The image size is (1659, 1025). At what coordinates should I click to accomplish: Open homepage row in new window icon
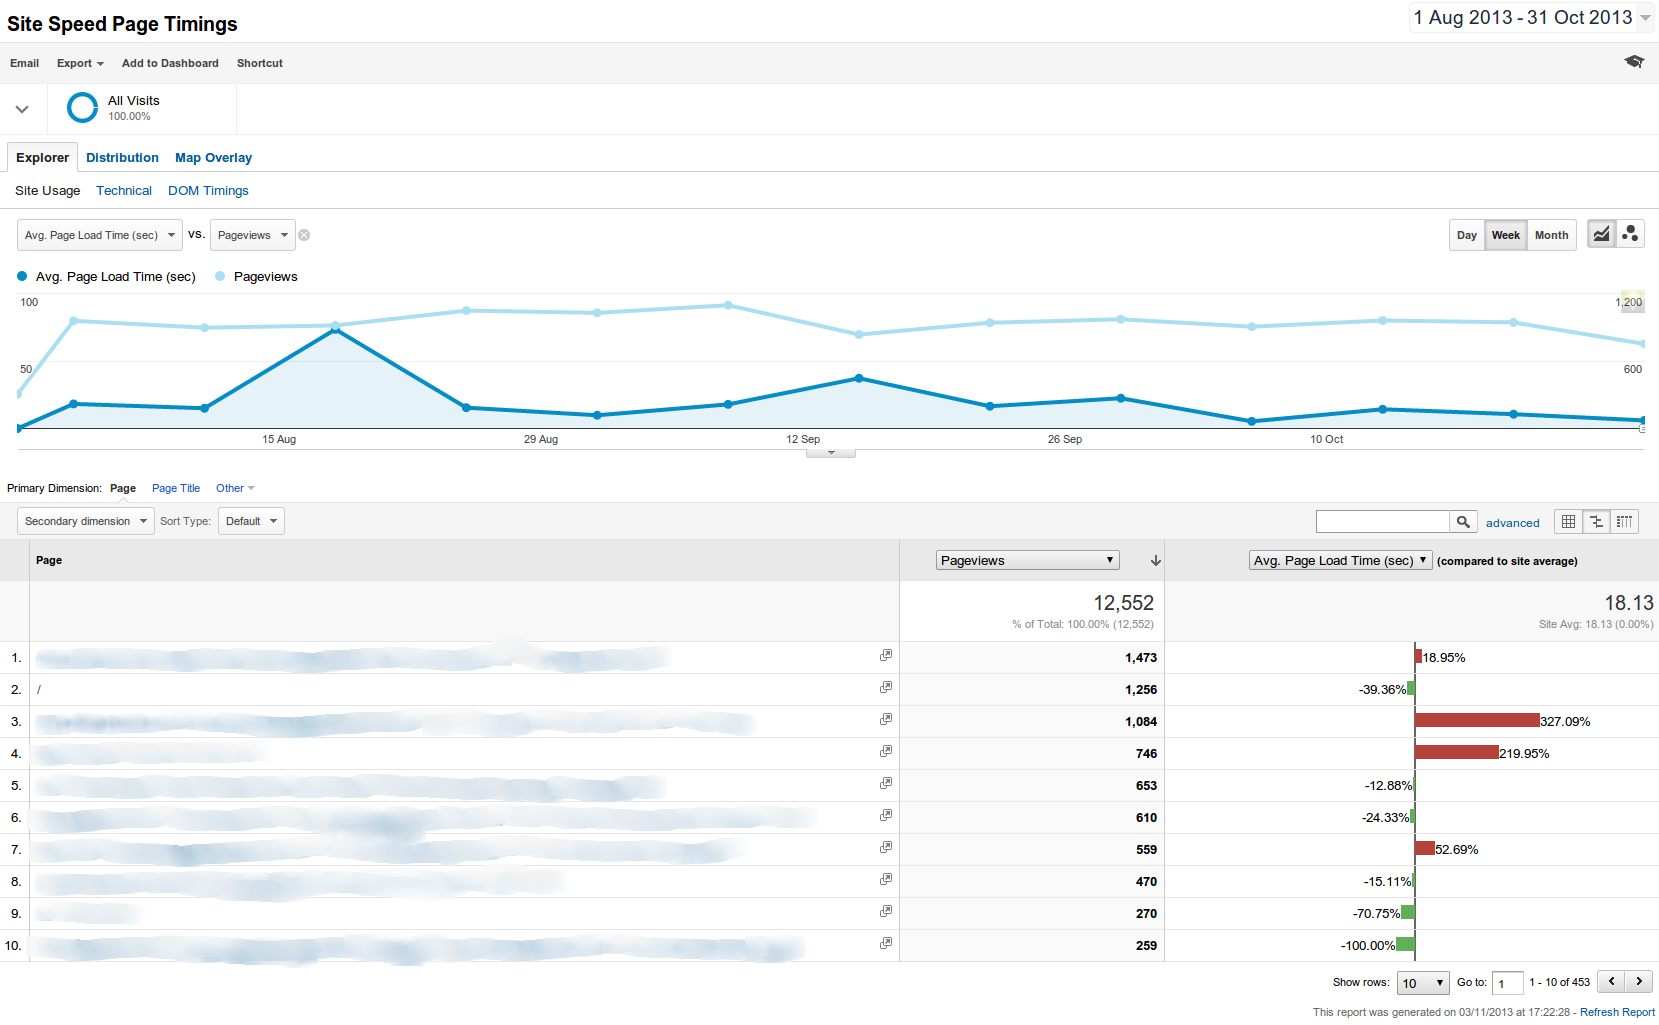pos(885,687)
